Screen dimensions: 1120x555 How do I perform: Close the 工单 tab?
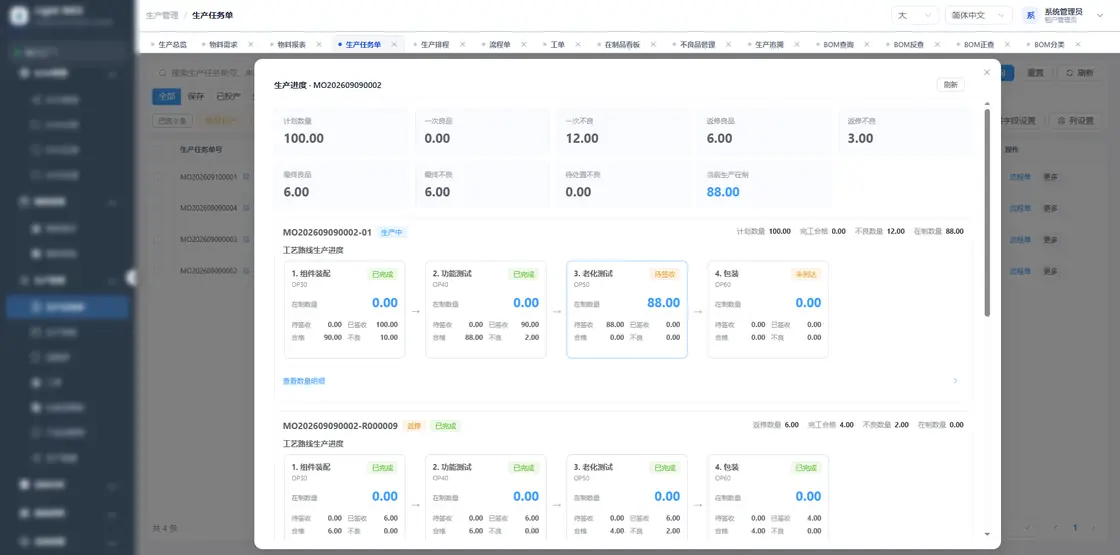click(578, 44)
